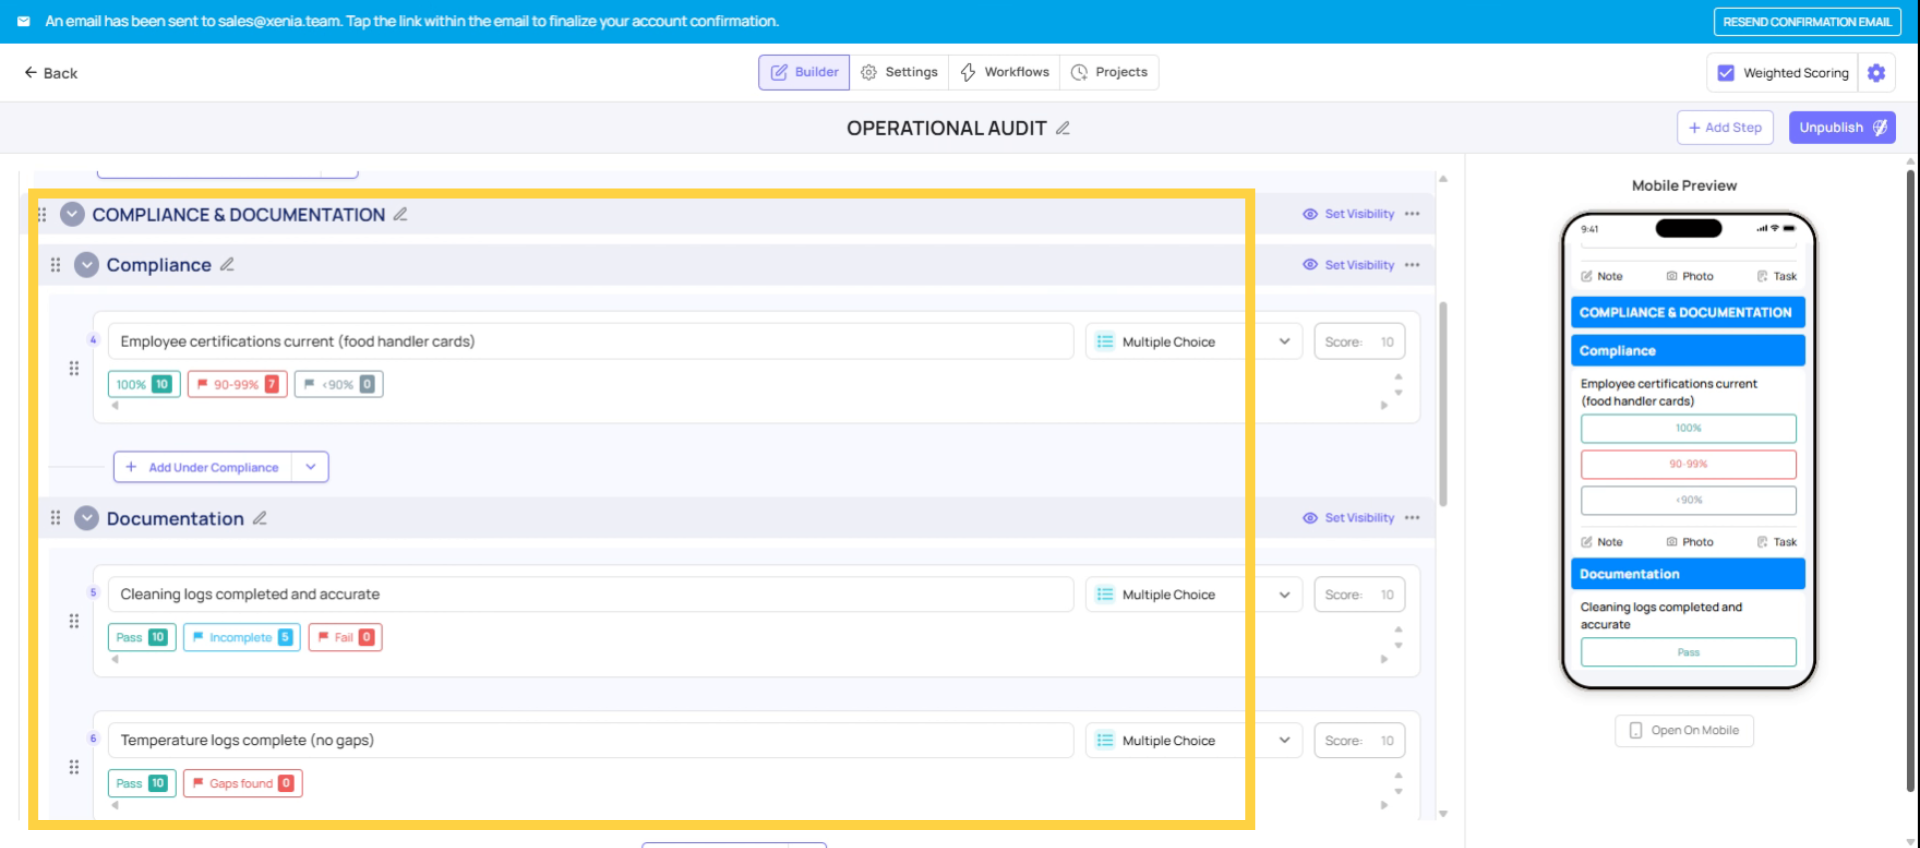
Task: Open more options for Compliance & Documentation
Action: (x=1412, y=214)
